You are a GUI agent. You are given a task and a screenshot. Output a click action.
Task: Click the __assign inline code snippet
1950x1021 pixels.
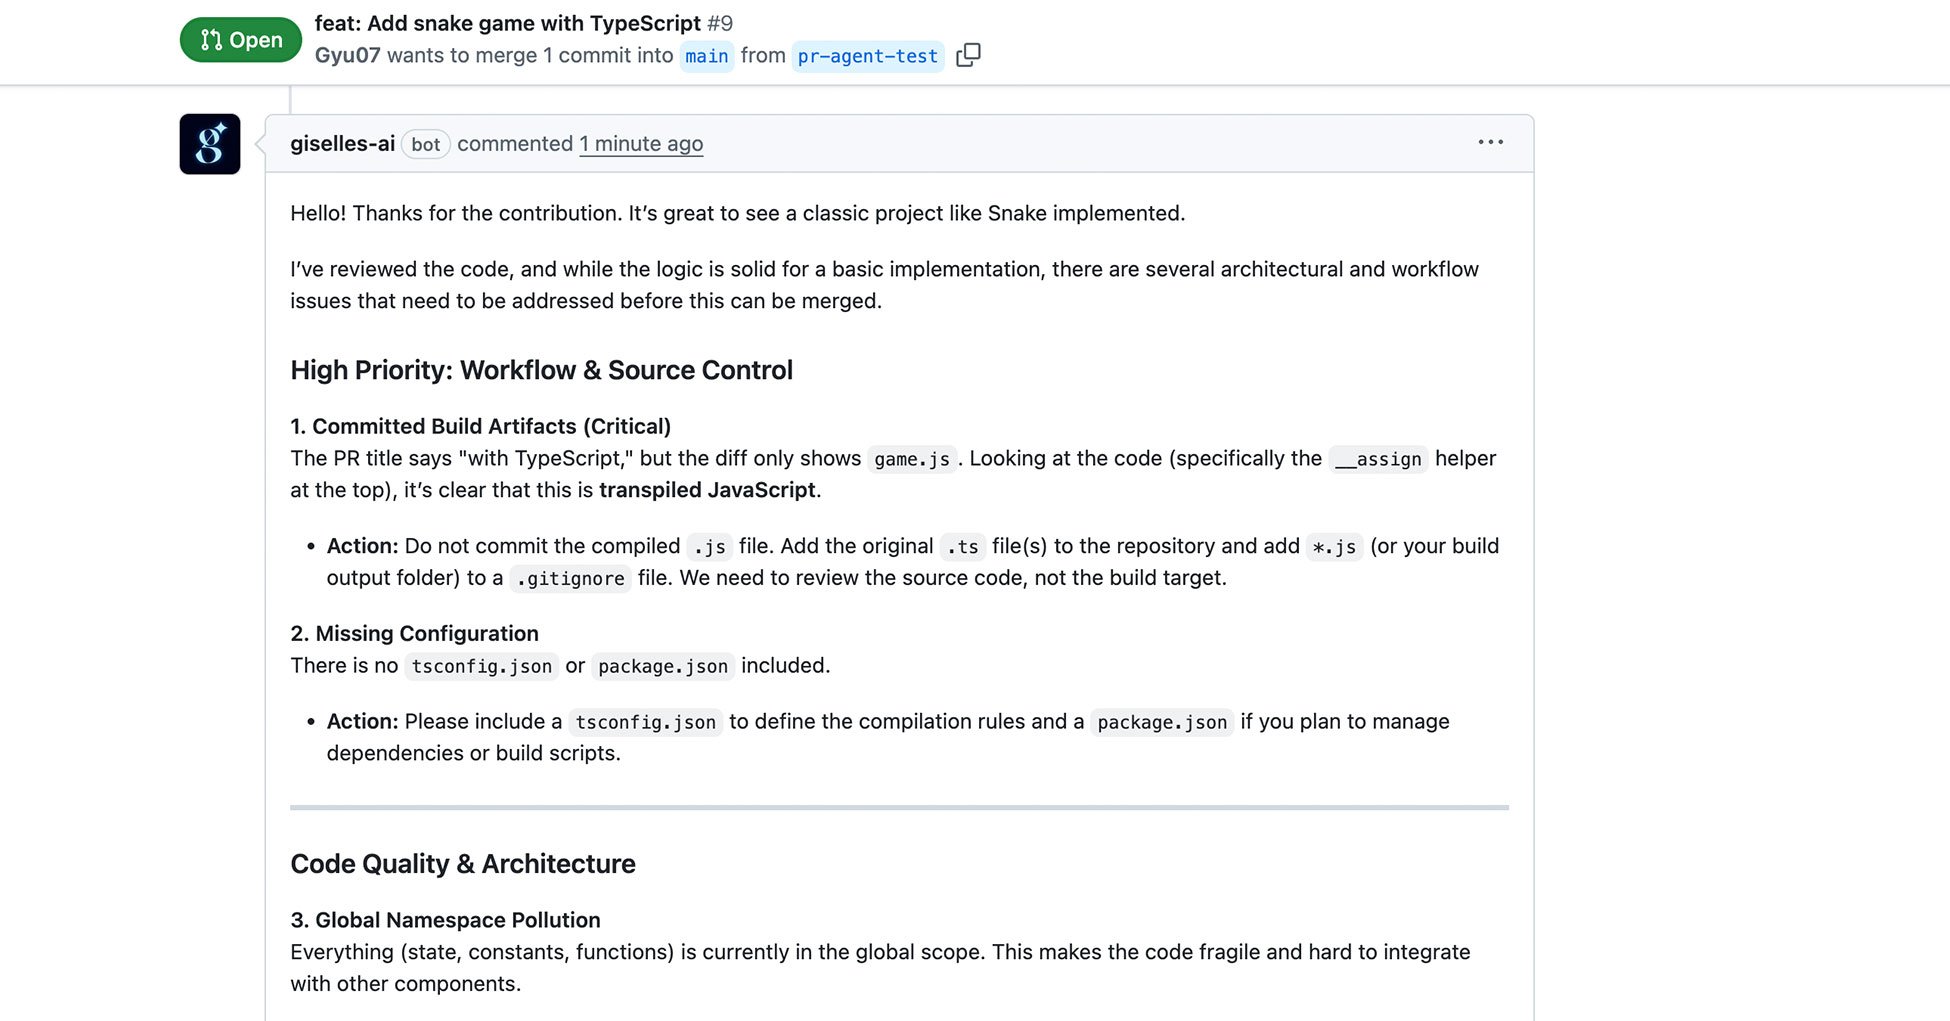[1377, 459]
